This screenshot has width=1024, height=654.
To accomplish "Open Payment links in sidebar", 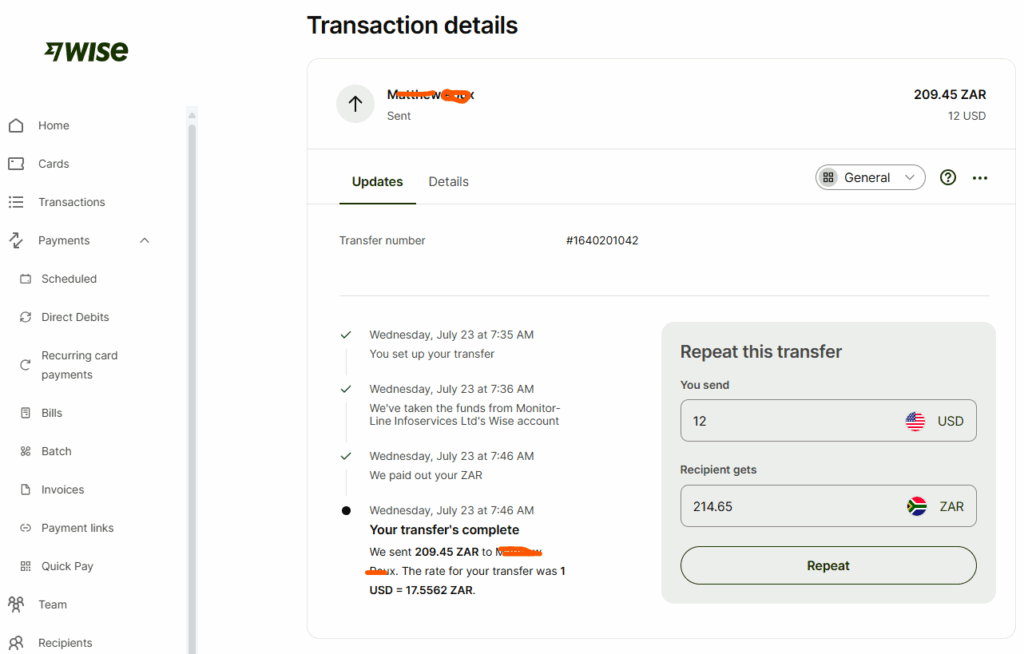I will 77,528.
